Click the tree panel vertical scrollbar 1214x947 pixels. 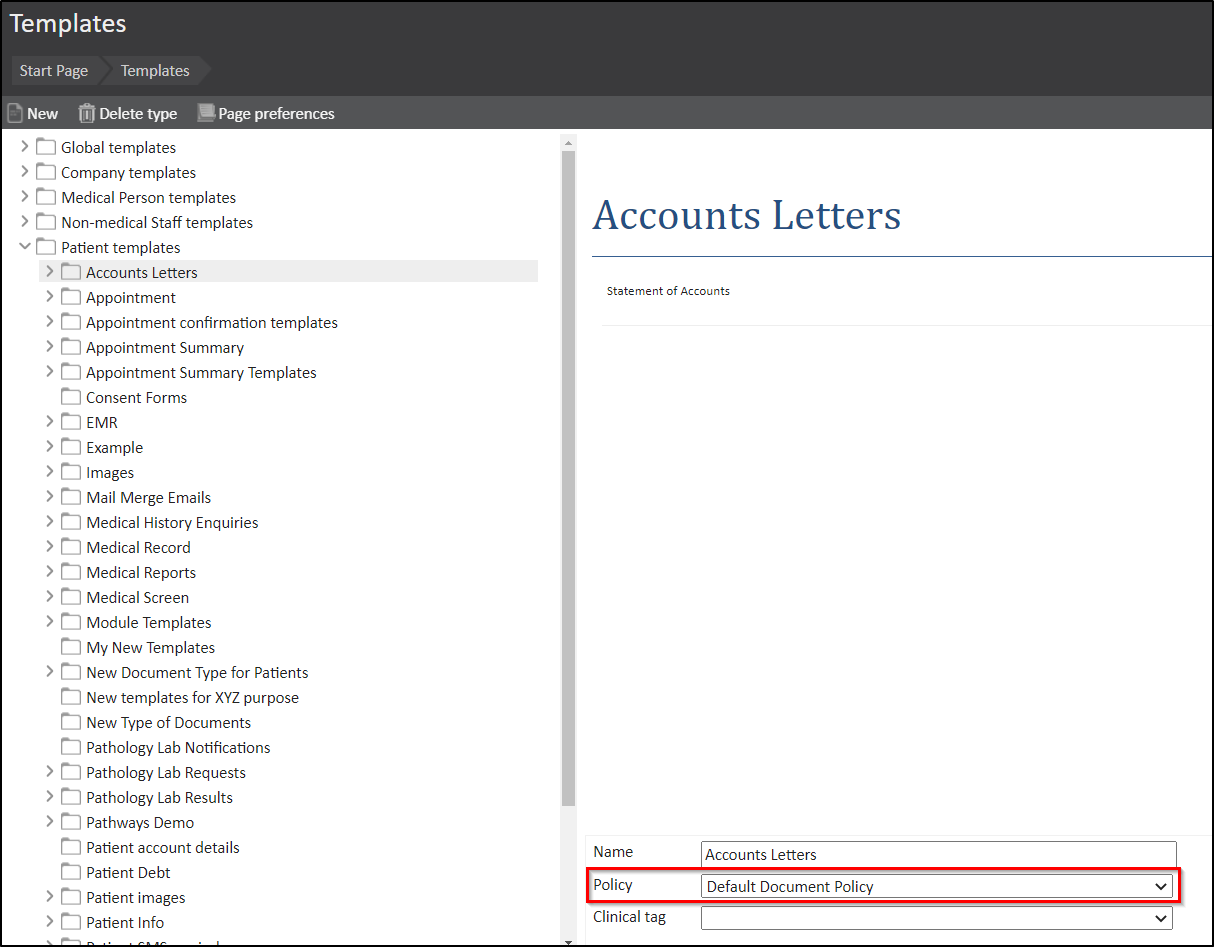pos(568,478)
